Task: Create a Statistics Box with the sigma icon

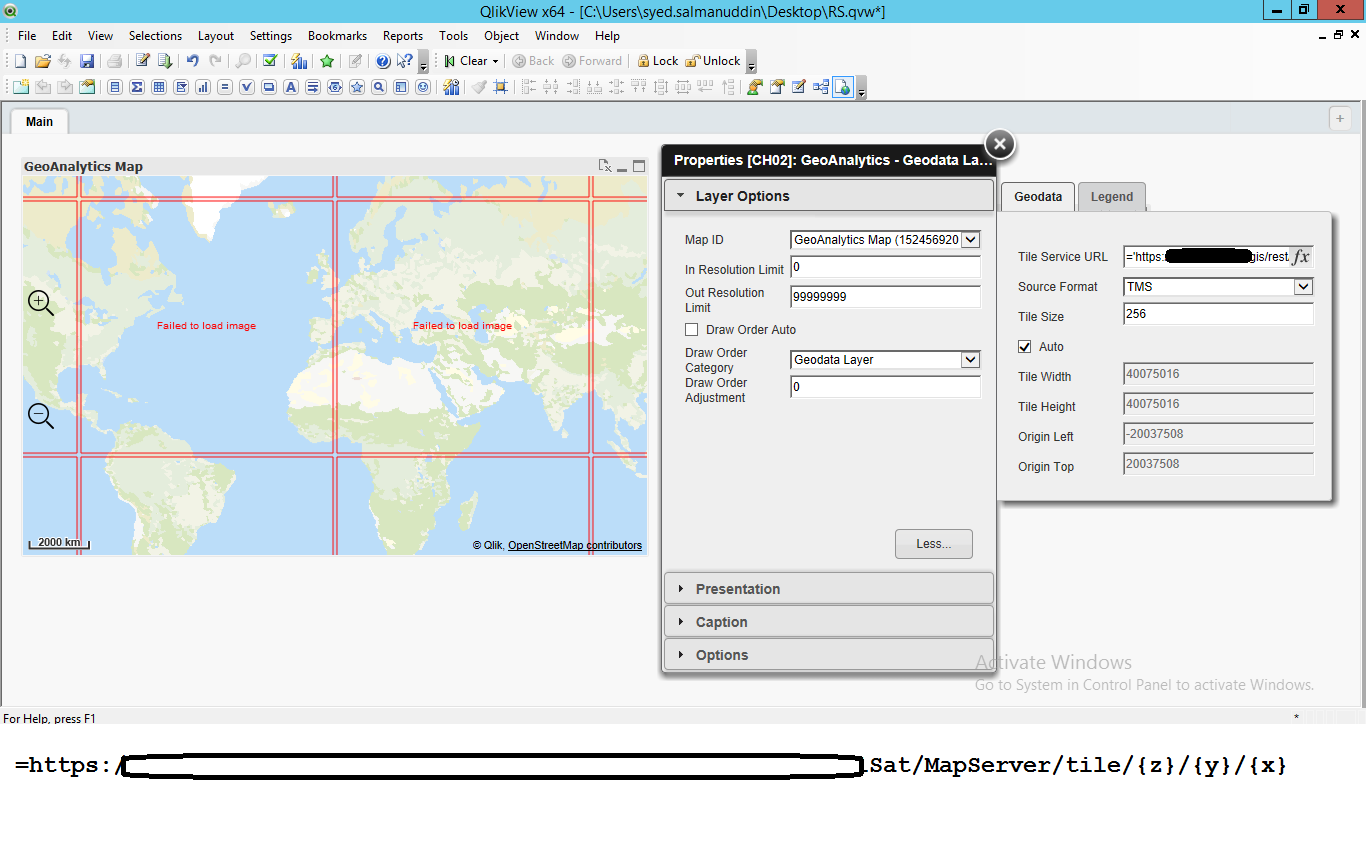Action: tap(137, 87)
